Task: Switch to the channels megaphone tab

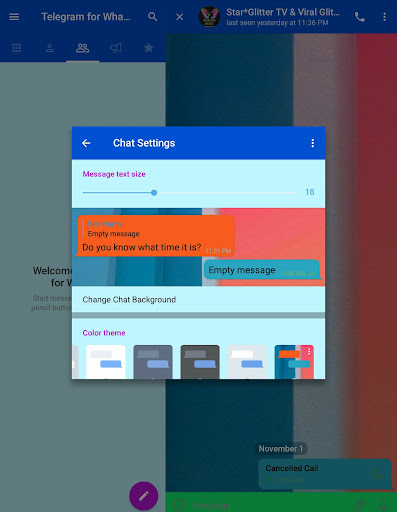Action: pyautogui.click(x=116, y=48)
